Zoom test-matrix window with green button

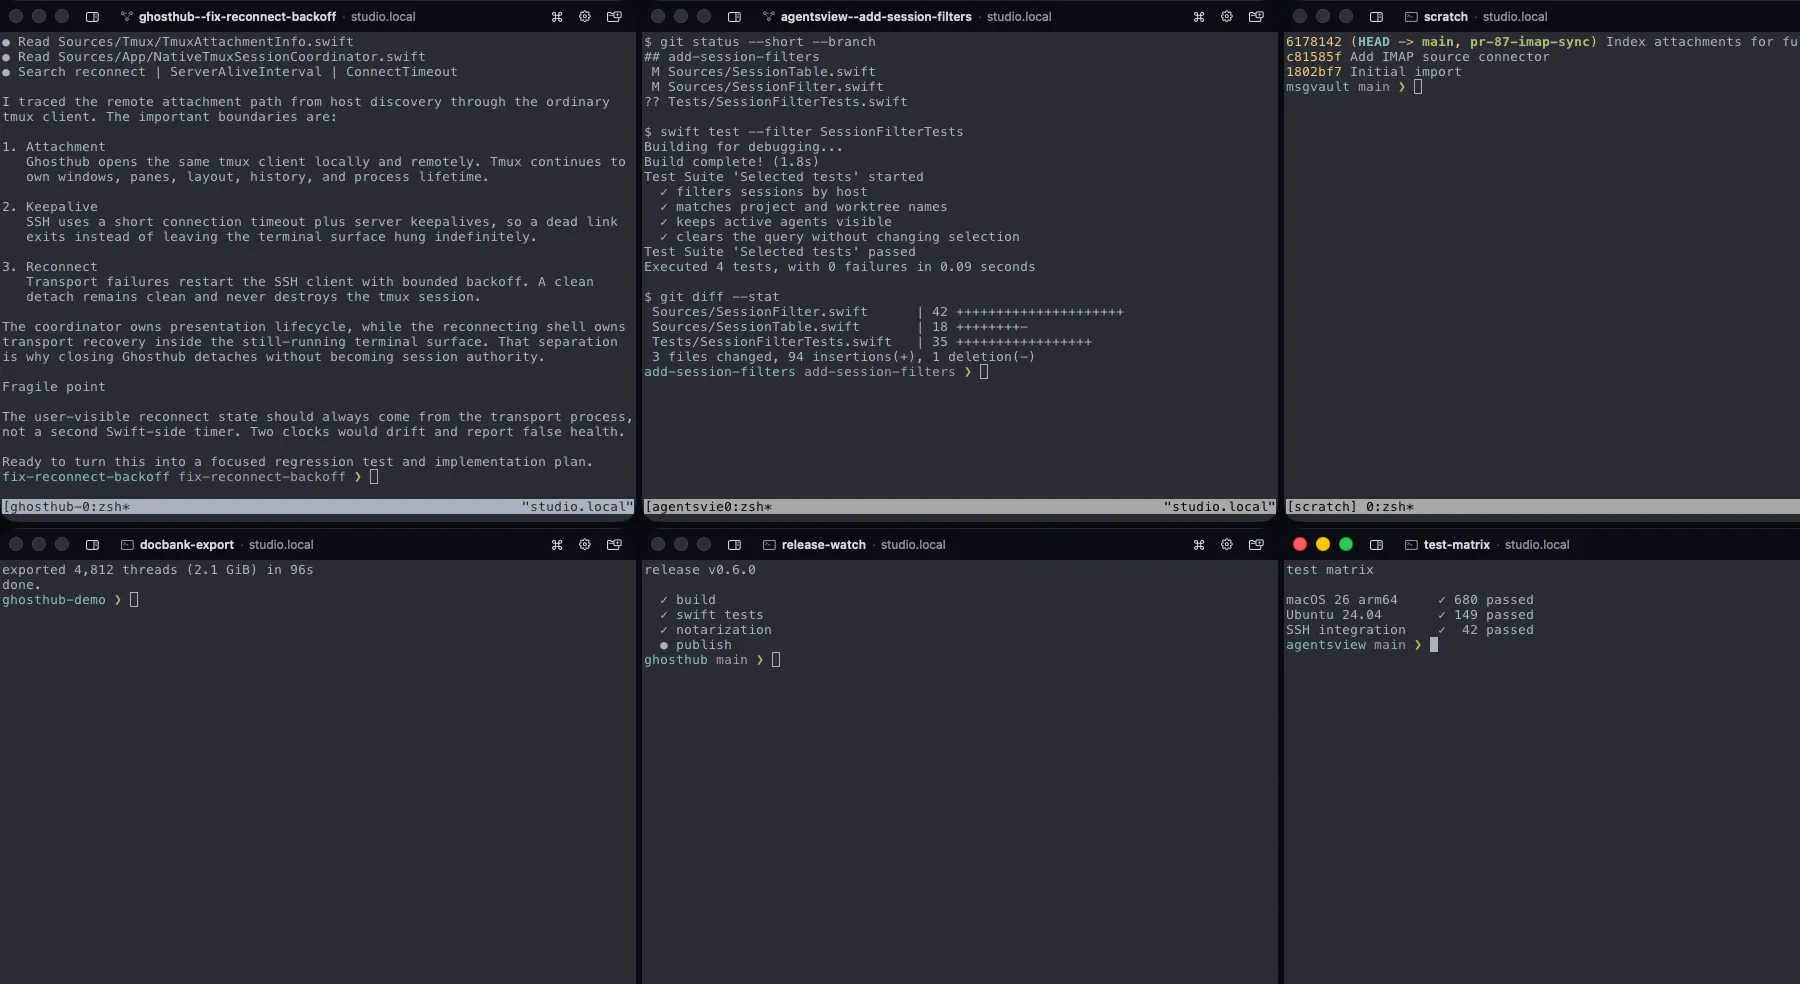point(1346,544)
